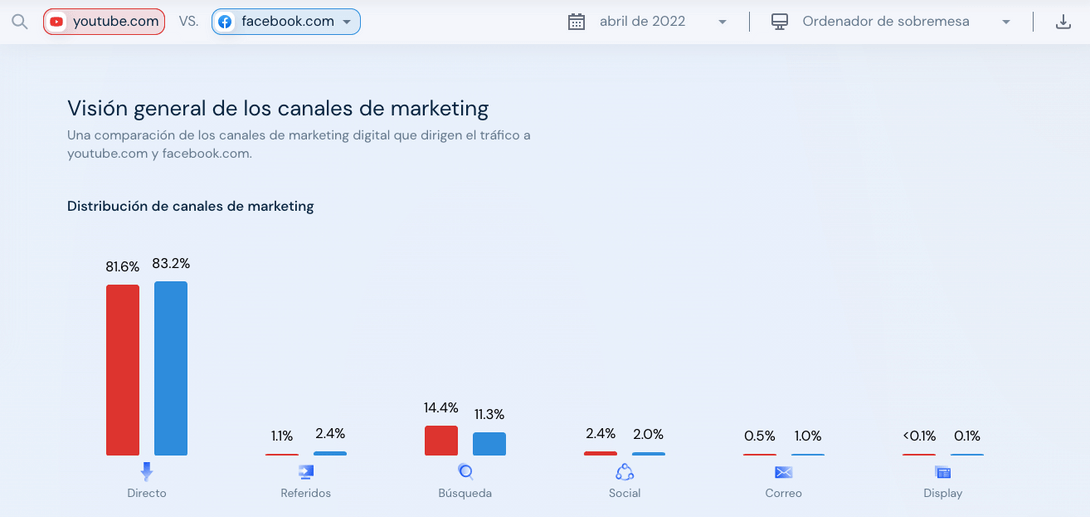The width and height of the screenshot is (1090, 517).
Task: Click the search magnifier icon
Action: coord(19,22)
